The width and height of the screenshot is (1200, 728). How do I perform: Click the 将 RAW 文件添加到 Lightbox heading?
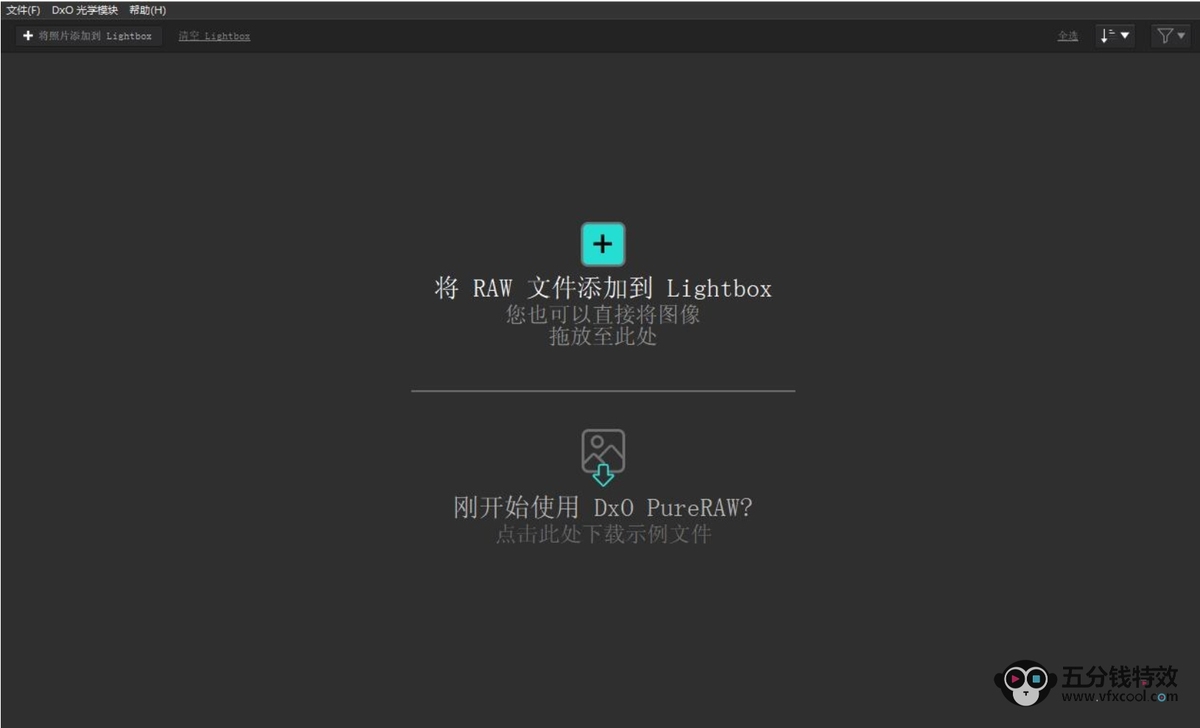point(603,289)
